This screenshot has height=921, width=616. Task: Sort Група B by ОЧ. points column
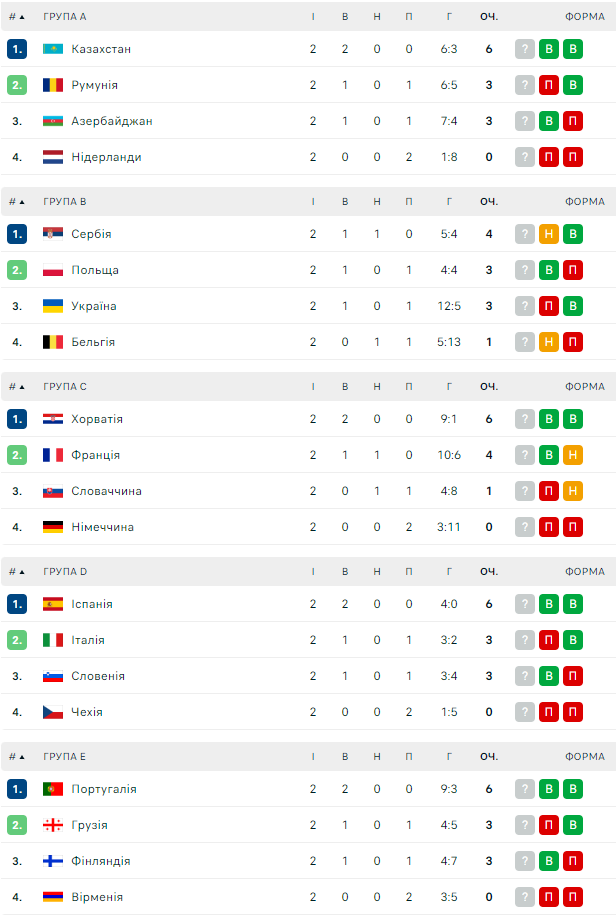488,201
